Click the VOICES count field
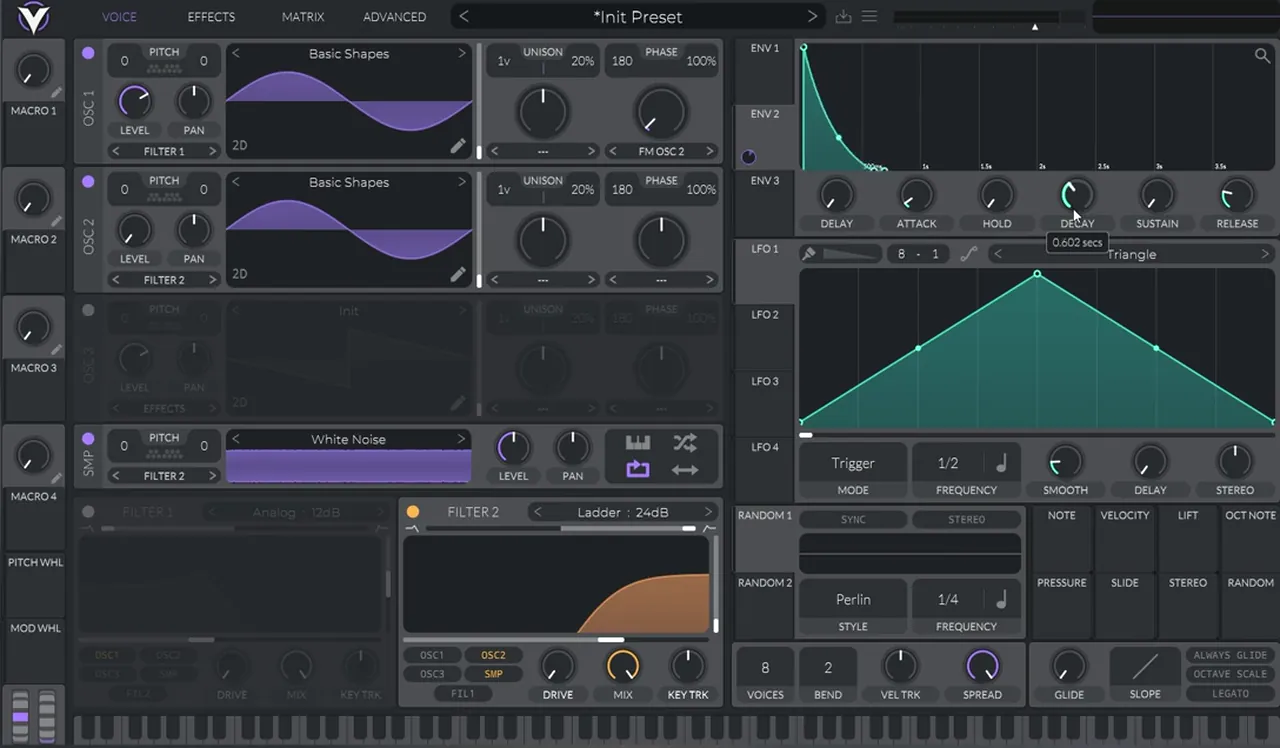 (x=765, y=668)
